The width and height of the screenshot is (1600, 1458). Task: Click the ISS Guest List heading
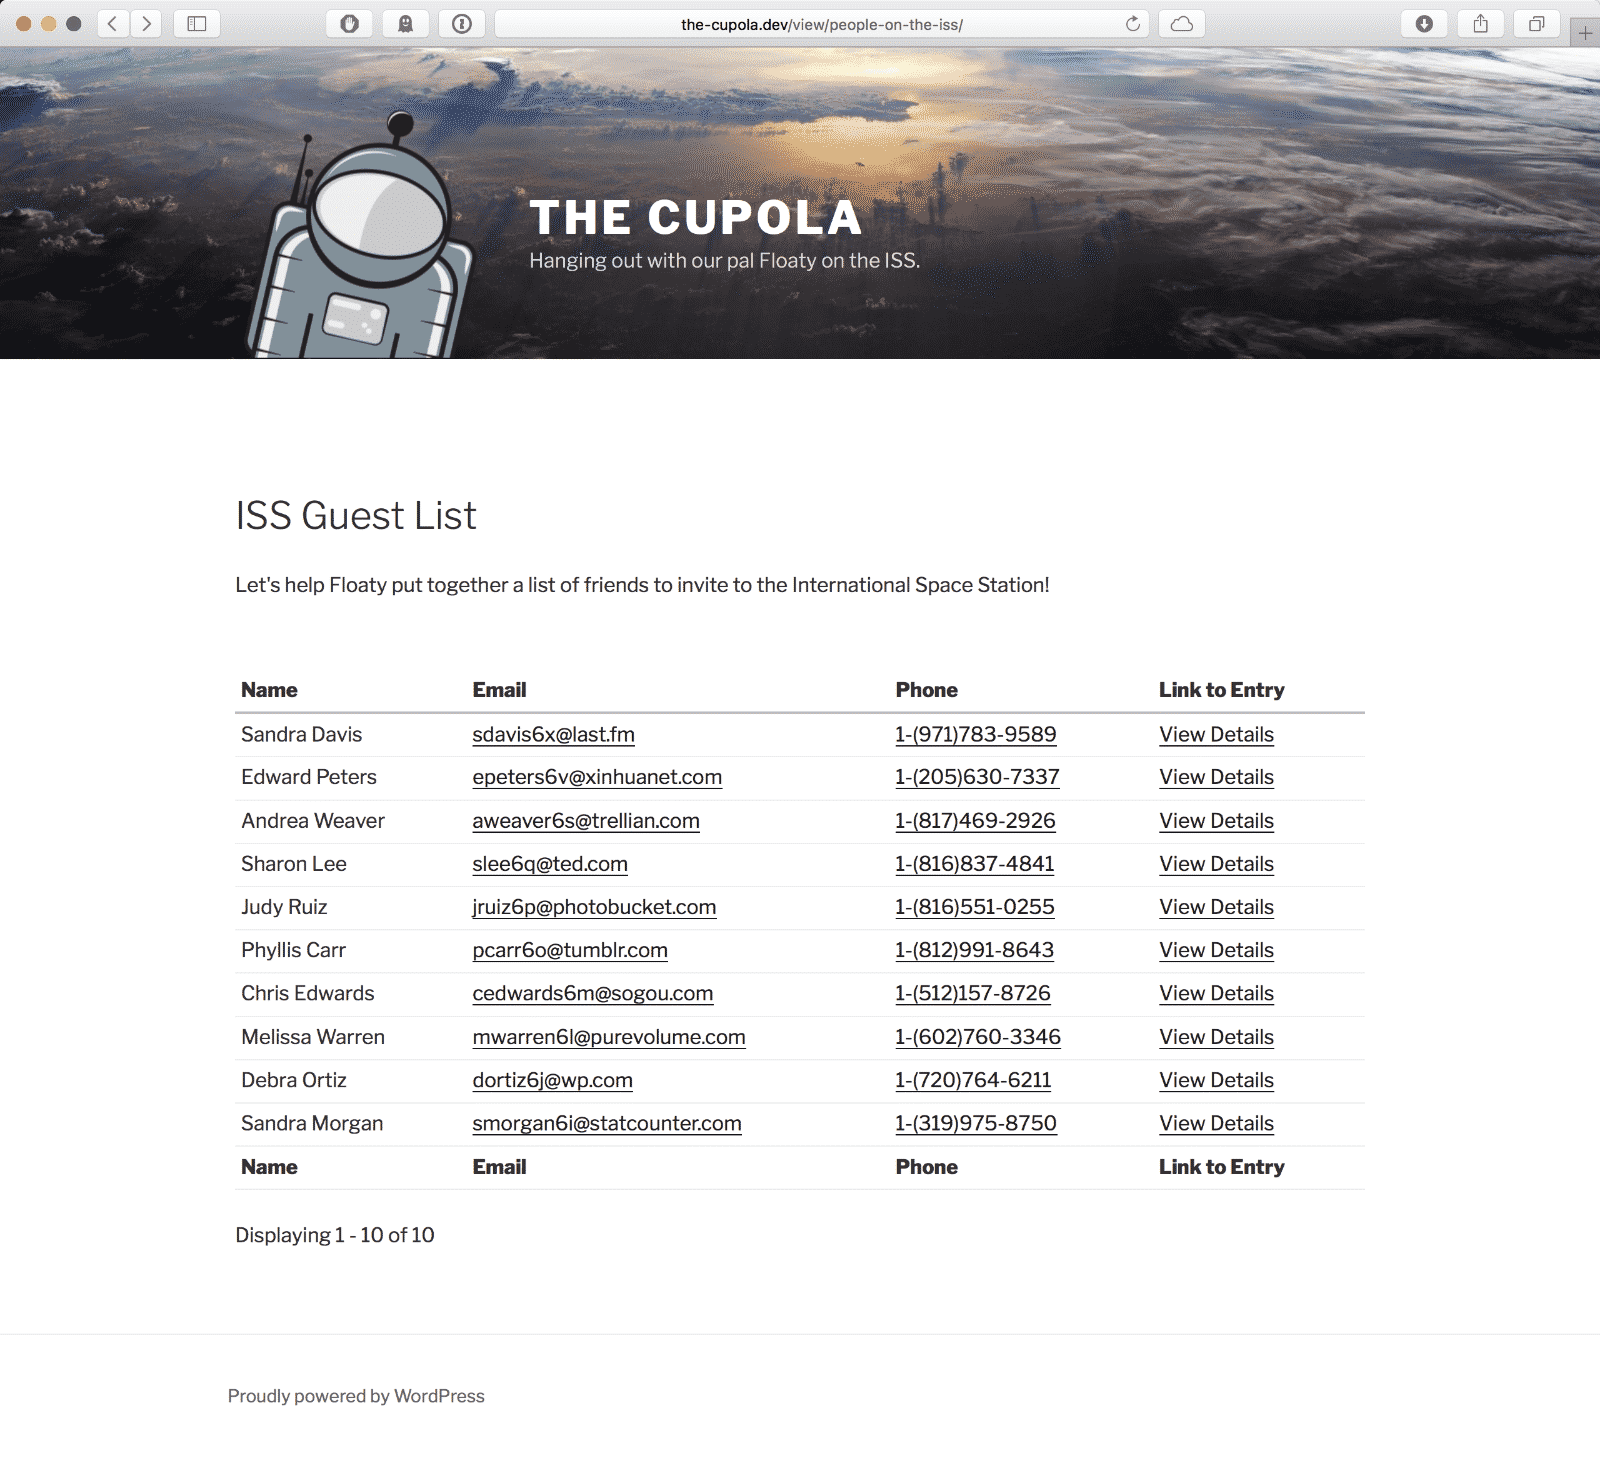click(356, 516)
